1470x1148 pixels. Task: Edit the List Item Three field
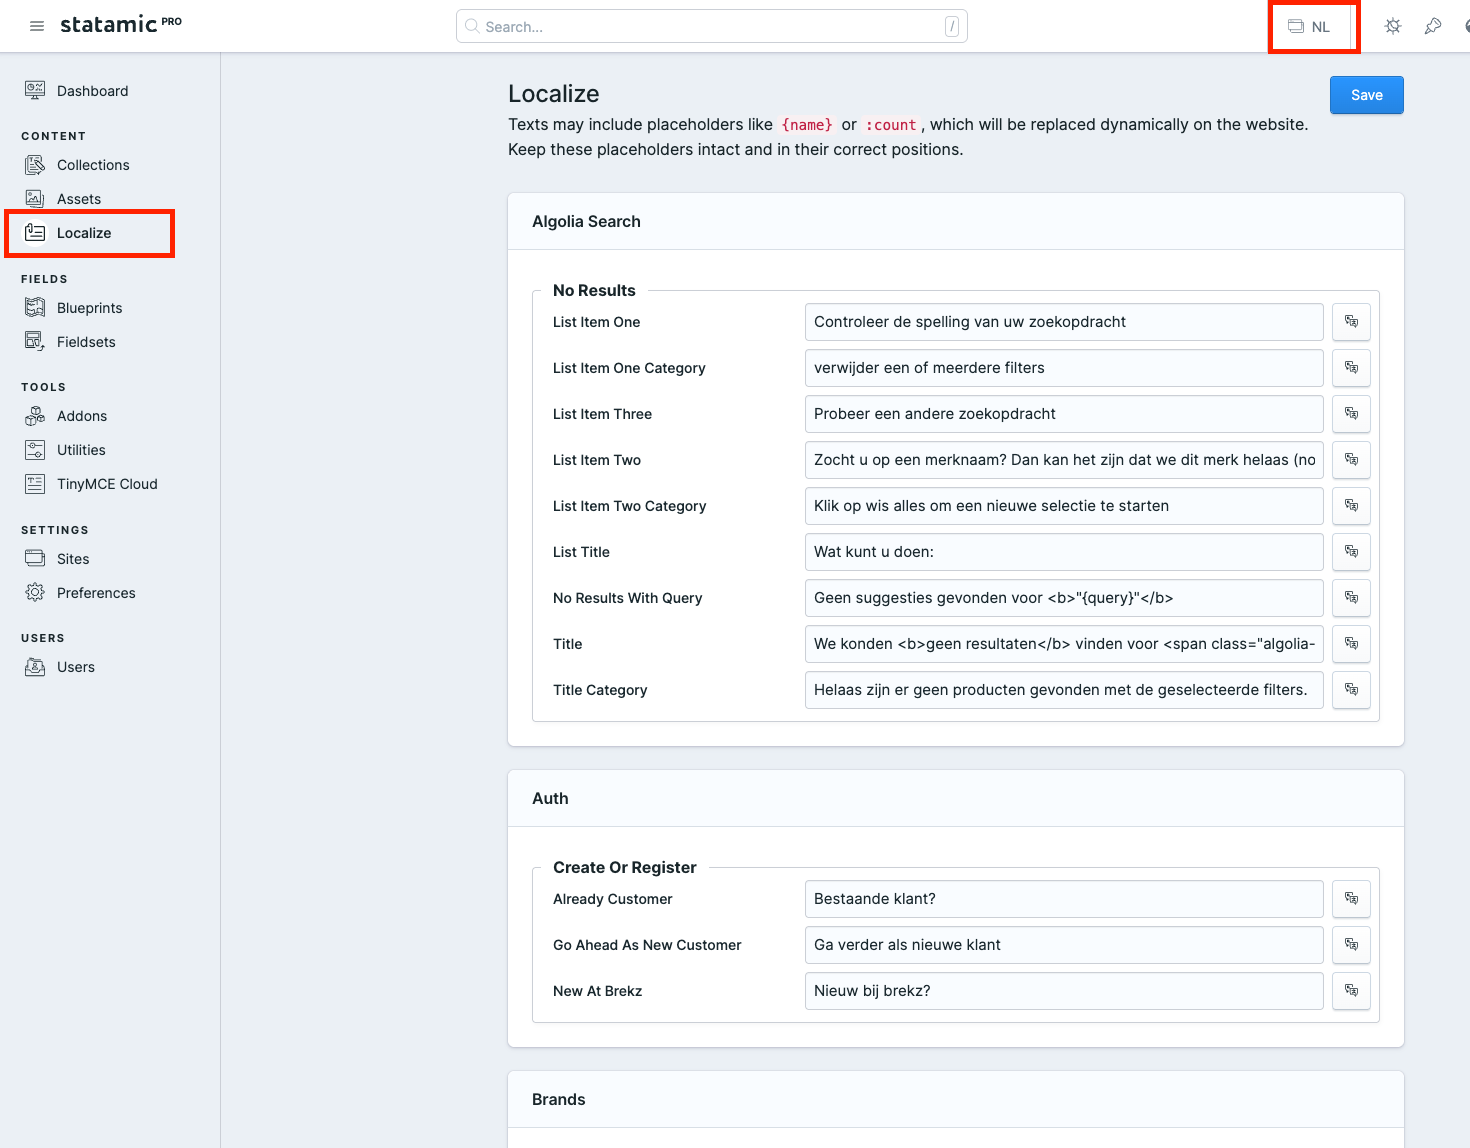1064,414
